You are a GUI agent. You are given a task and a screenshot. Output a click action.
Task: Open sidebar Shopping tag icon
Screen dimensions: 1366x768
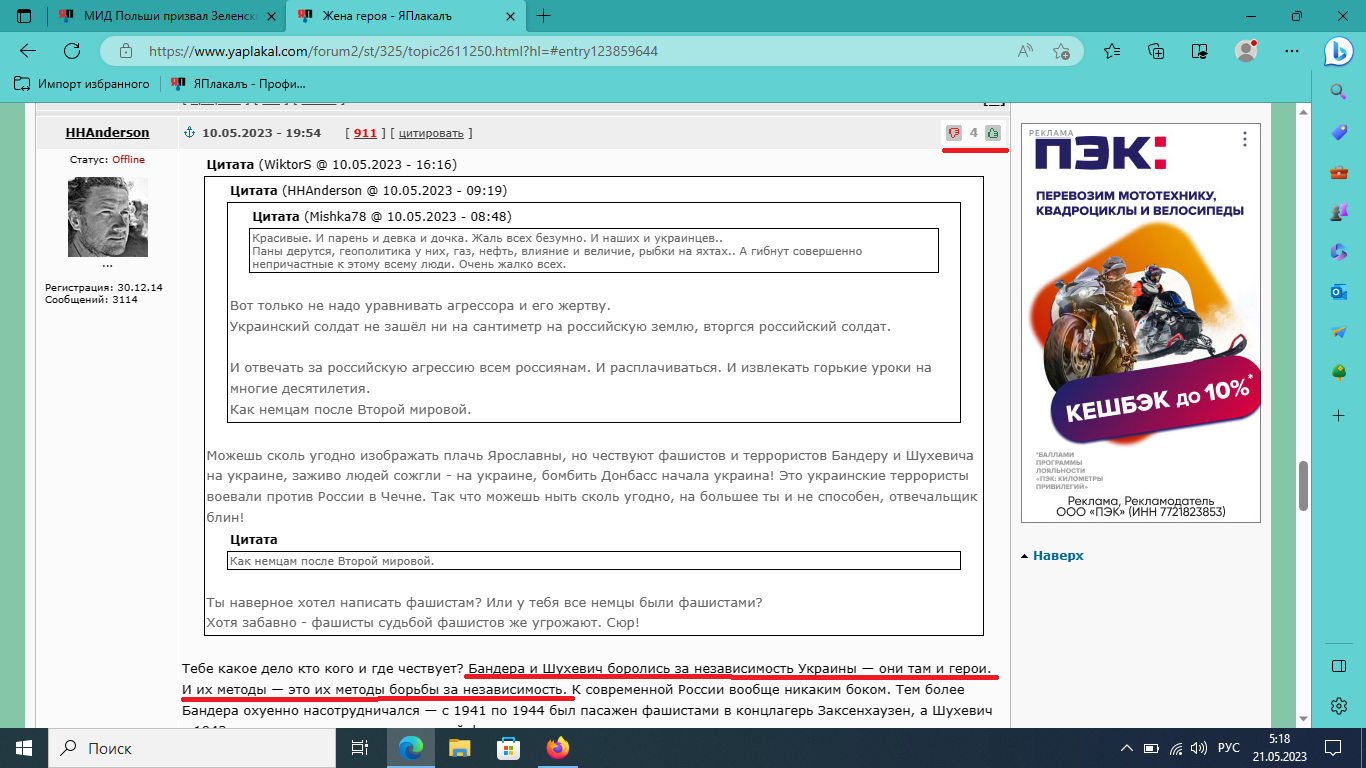(1339, 132)
